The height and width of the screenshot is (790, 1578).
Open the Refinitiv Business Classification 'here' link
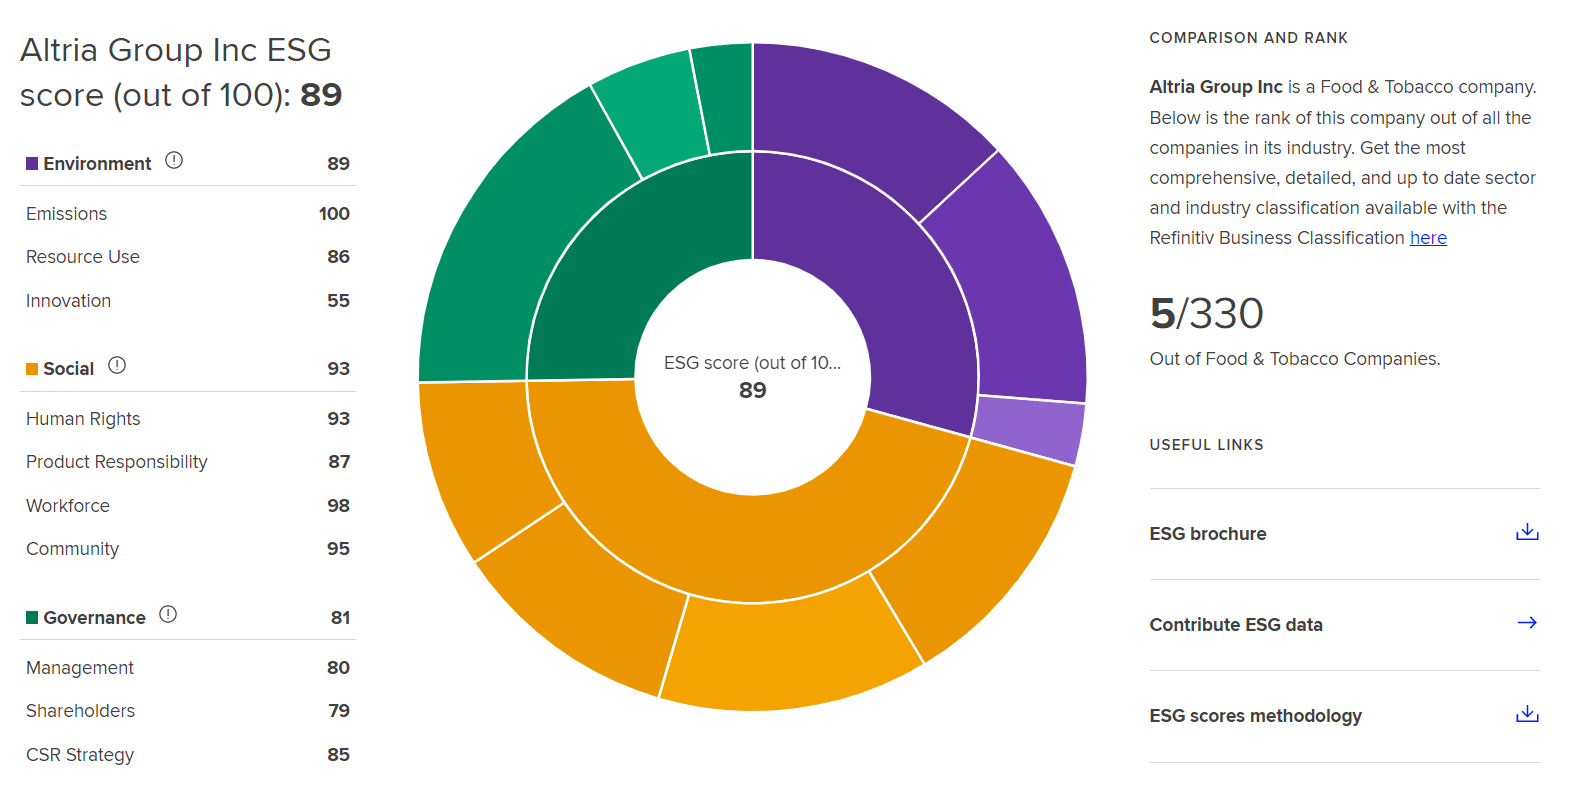click(x=1428, y=238)
